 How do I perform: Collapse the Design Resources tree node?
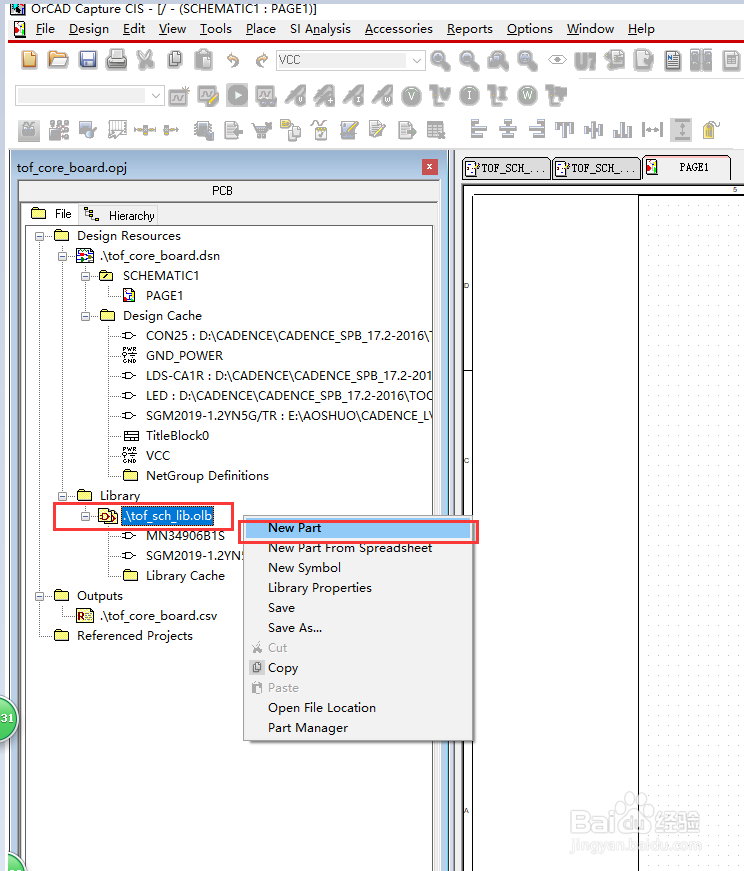tap(39, 237)
